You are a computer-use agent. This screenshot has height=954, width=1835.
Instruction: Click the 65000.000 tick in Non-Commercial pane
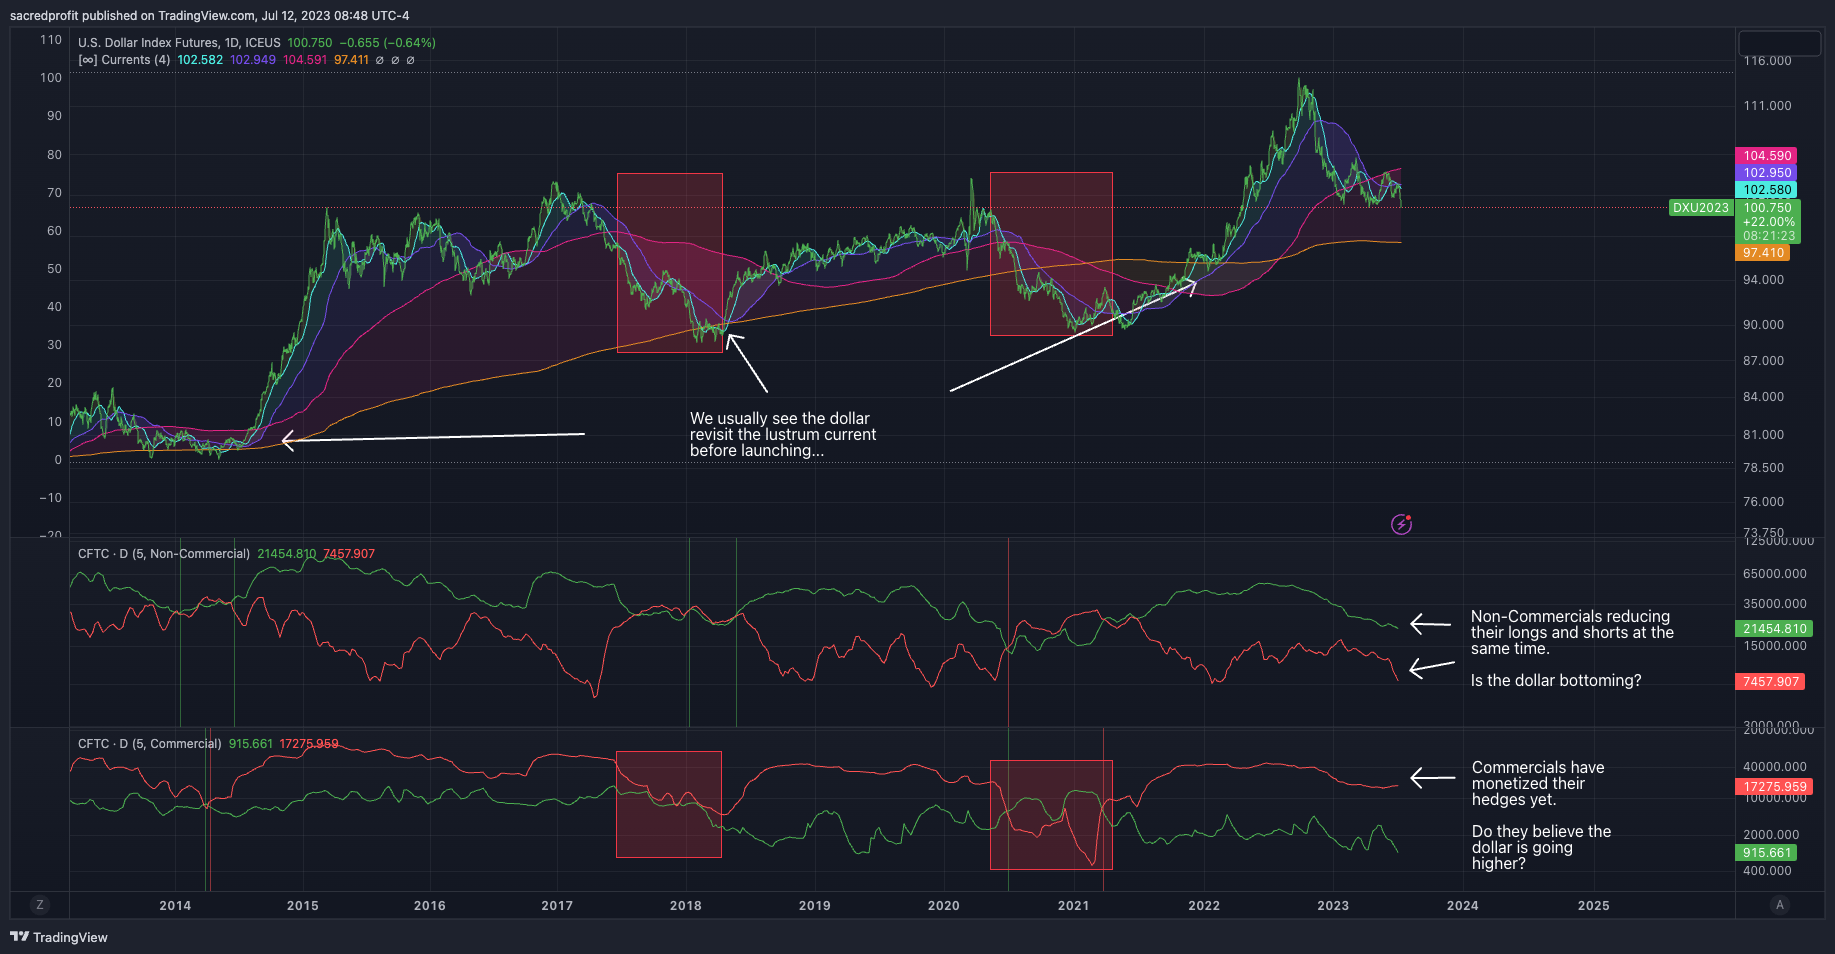click(x=1775, y=574)
